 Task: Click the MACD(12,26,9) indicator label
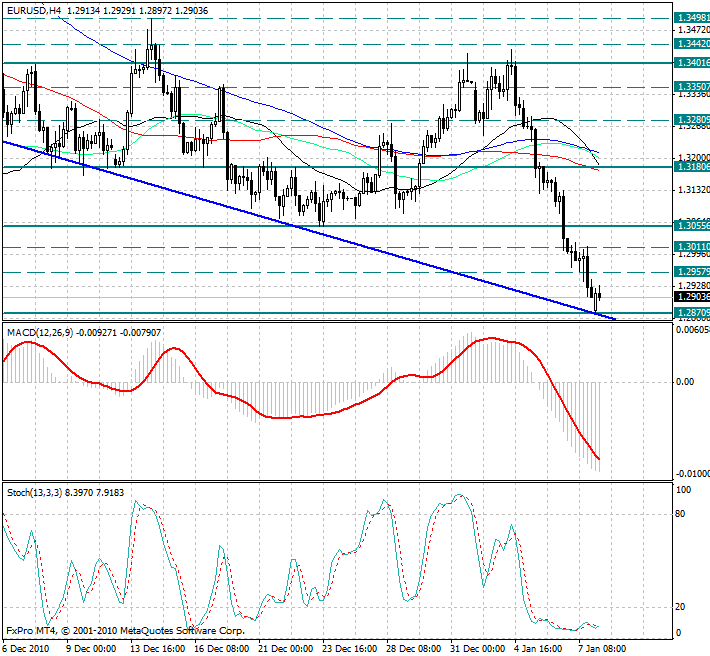(41, 331)
